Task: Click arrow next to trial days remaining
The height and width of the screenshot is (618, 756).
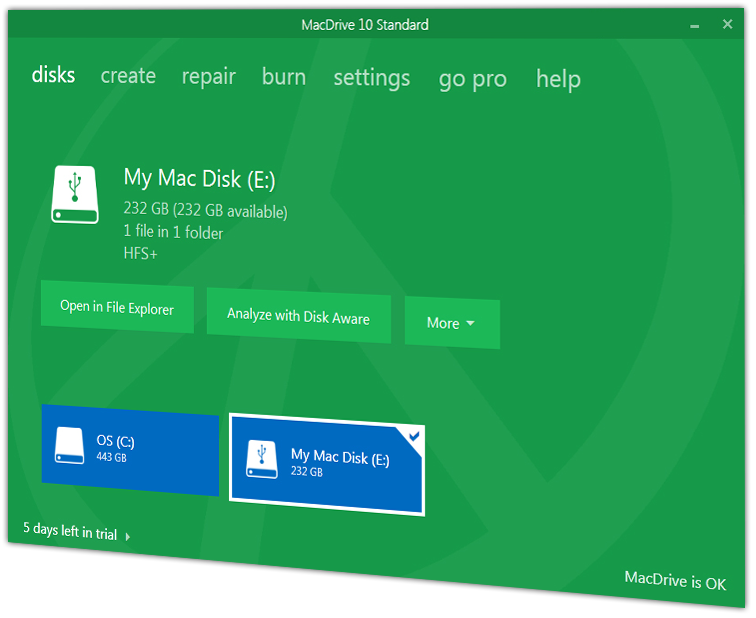Action: [128, 537]
